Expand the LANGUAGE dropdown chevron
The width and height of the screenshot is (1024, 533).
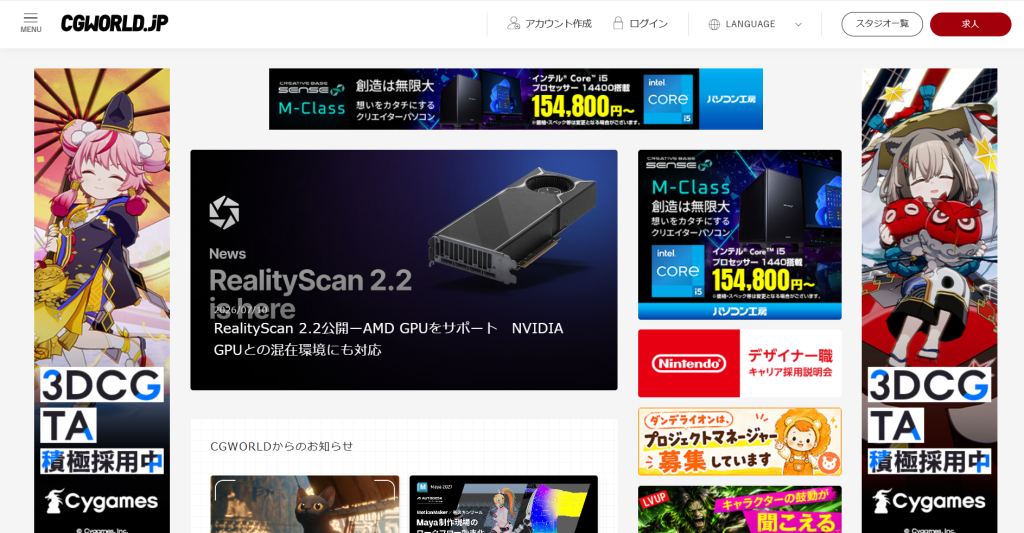coord(798,24)
